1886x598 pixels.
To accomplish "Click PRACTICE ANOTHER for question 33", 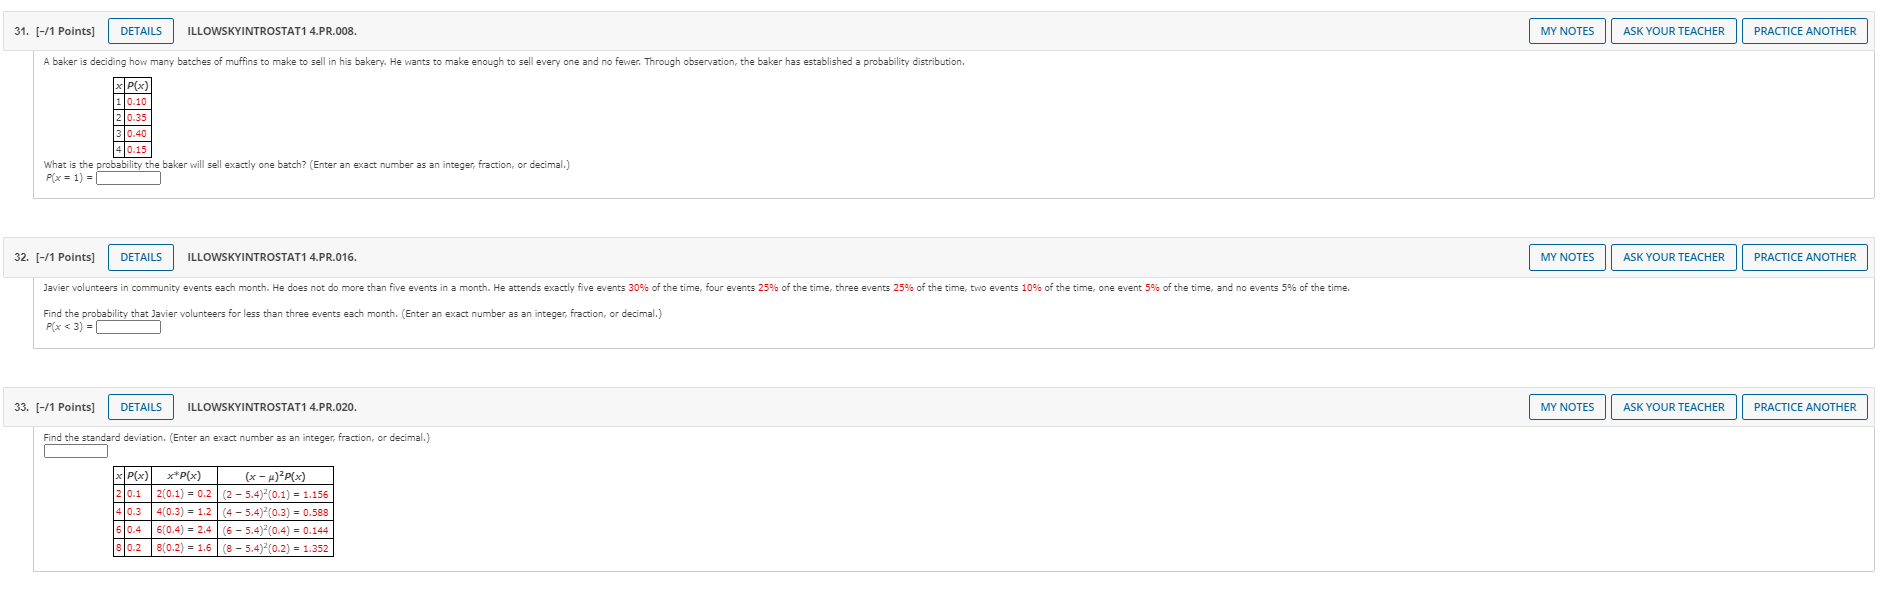I will [1804, 407].
